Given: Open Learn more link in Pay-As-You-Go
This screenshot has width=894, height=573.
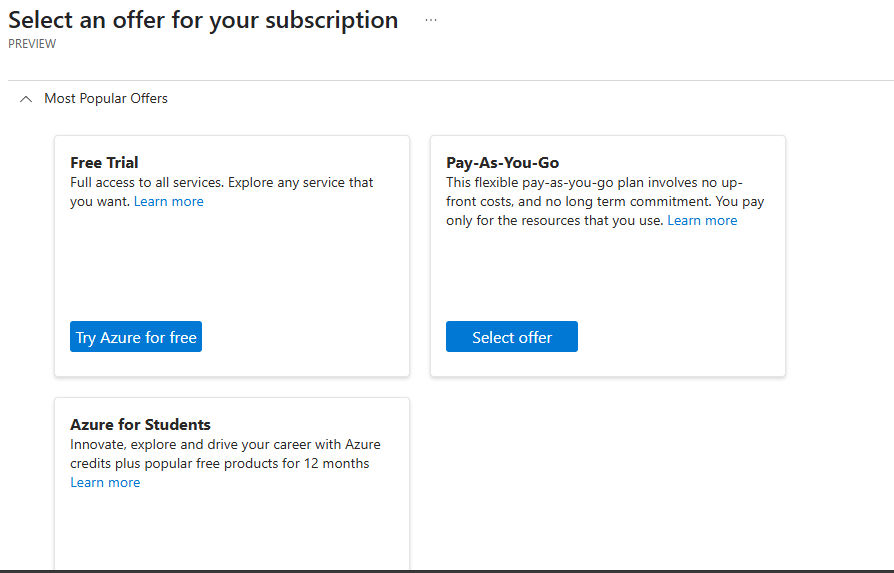Looking at the screenshot, I should [702, 220].
